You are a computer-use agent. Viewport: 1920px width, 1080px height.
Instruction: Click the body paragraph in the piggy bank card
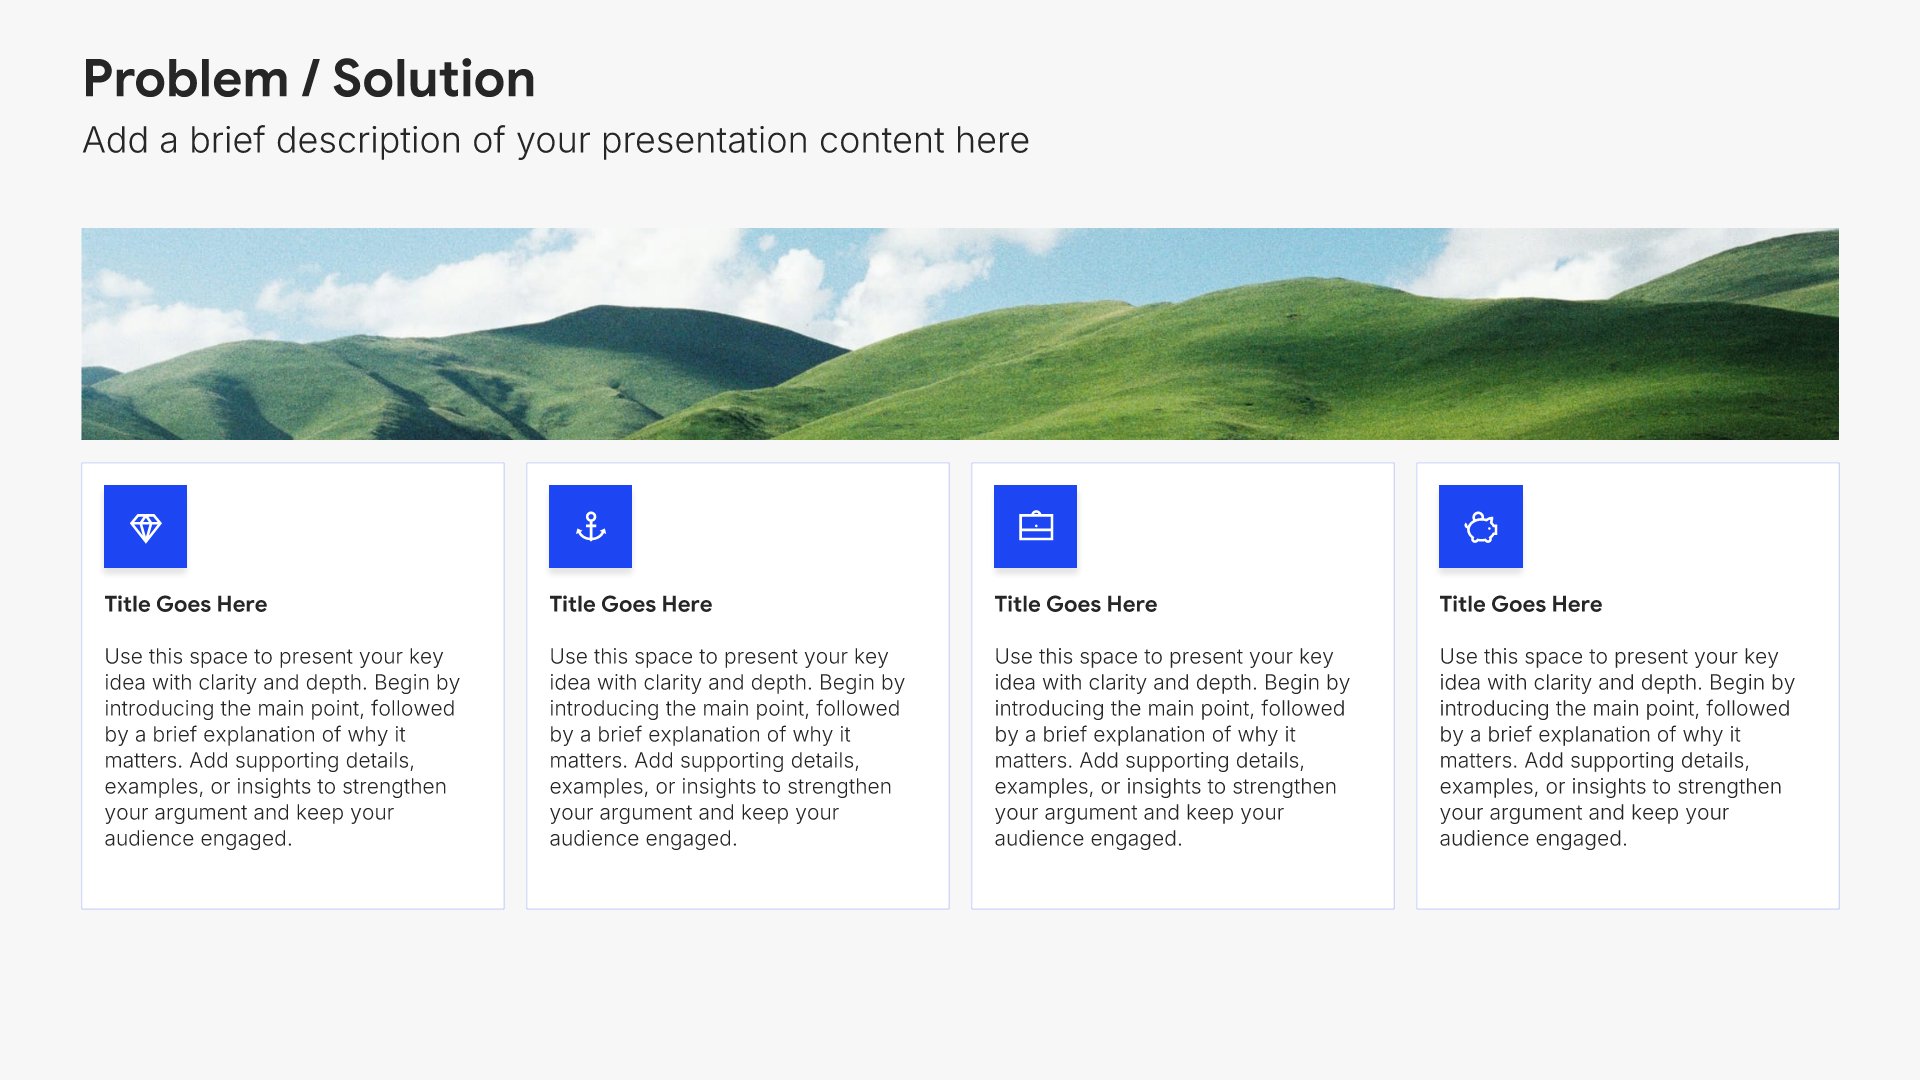tap(1617, 747)
